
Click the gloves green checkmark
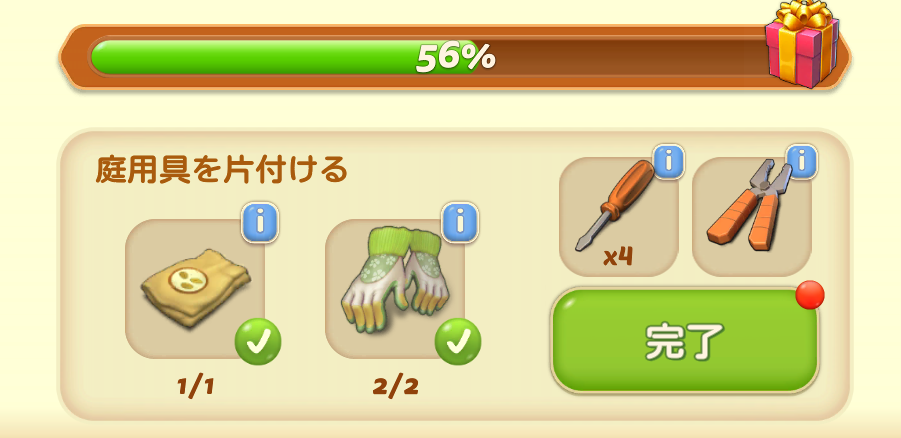pyautogui.click(x=458, y=342)
